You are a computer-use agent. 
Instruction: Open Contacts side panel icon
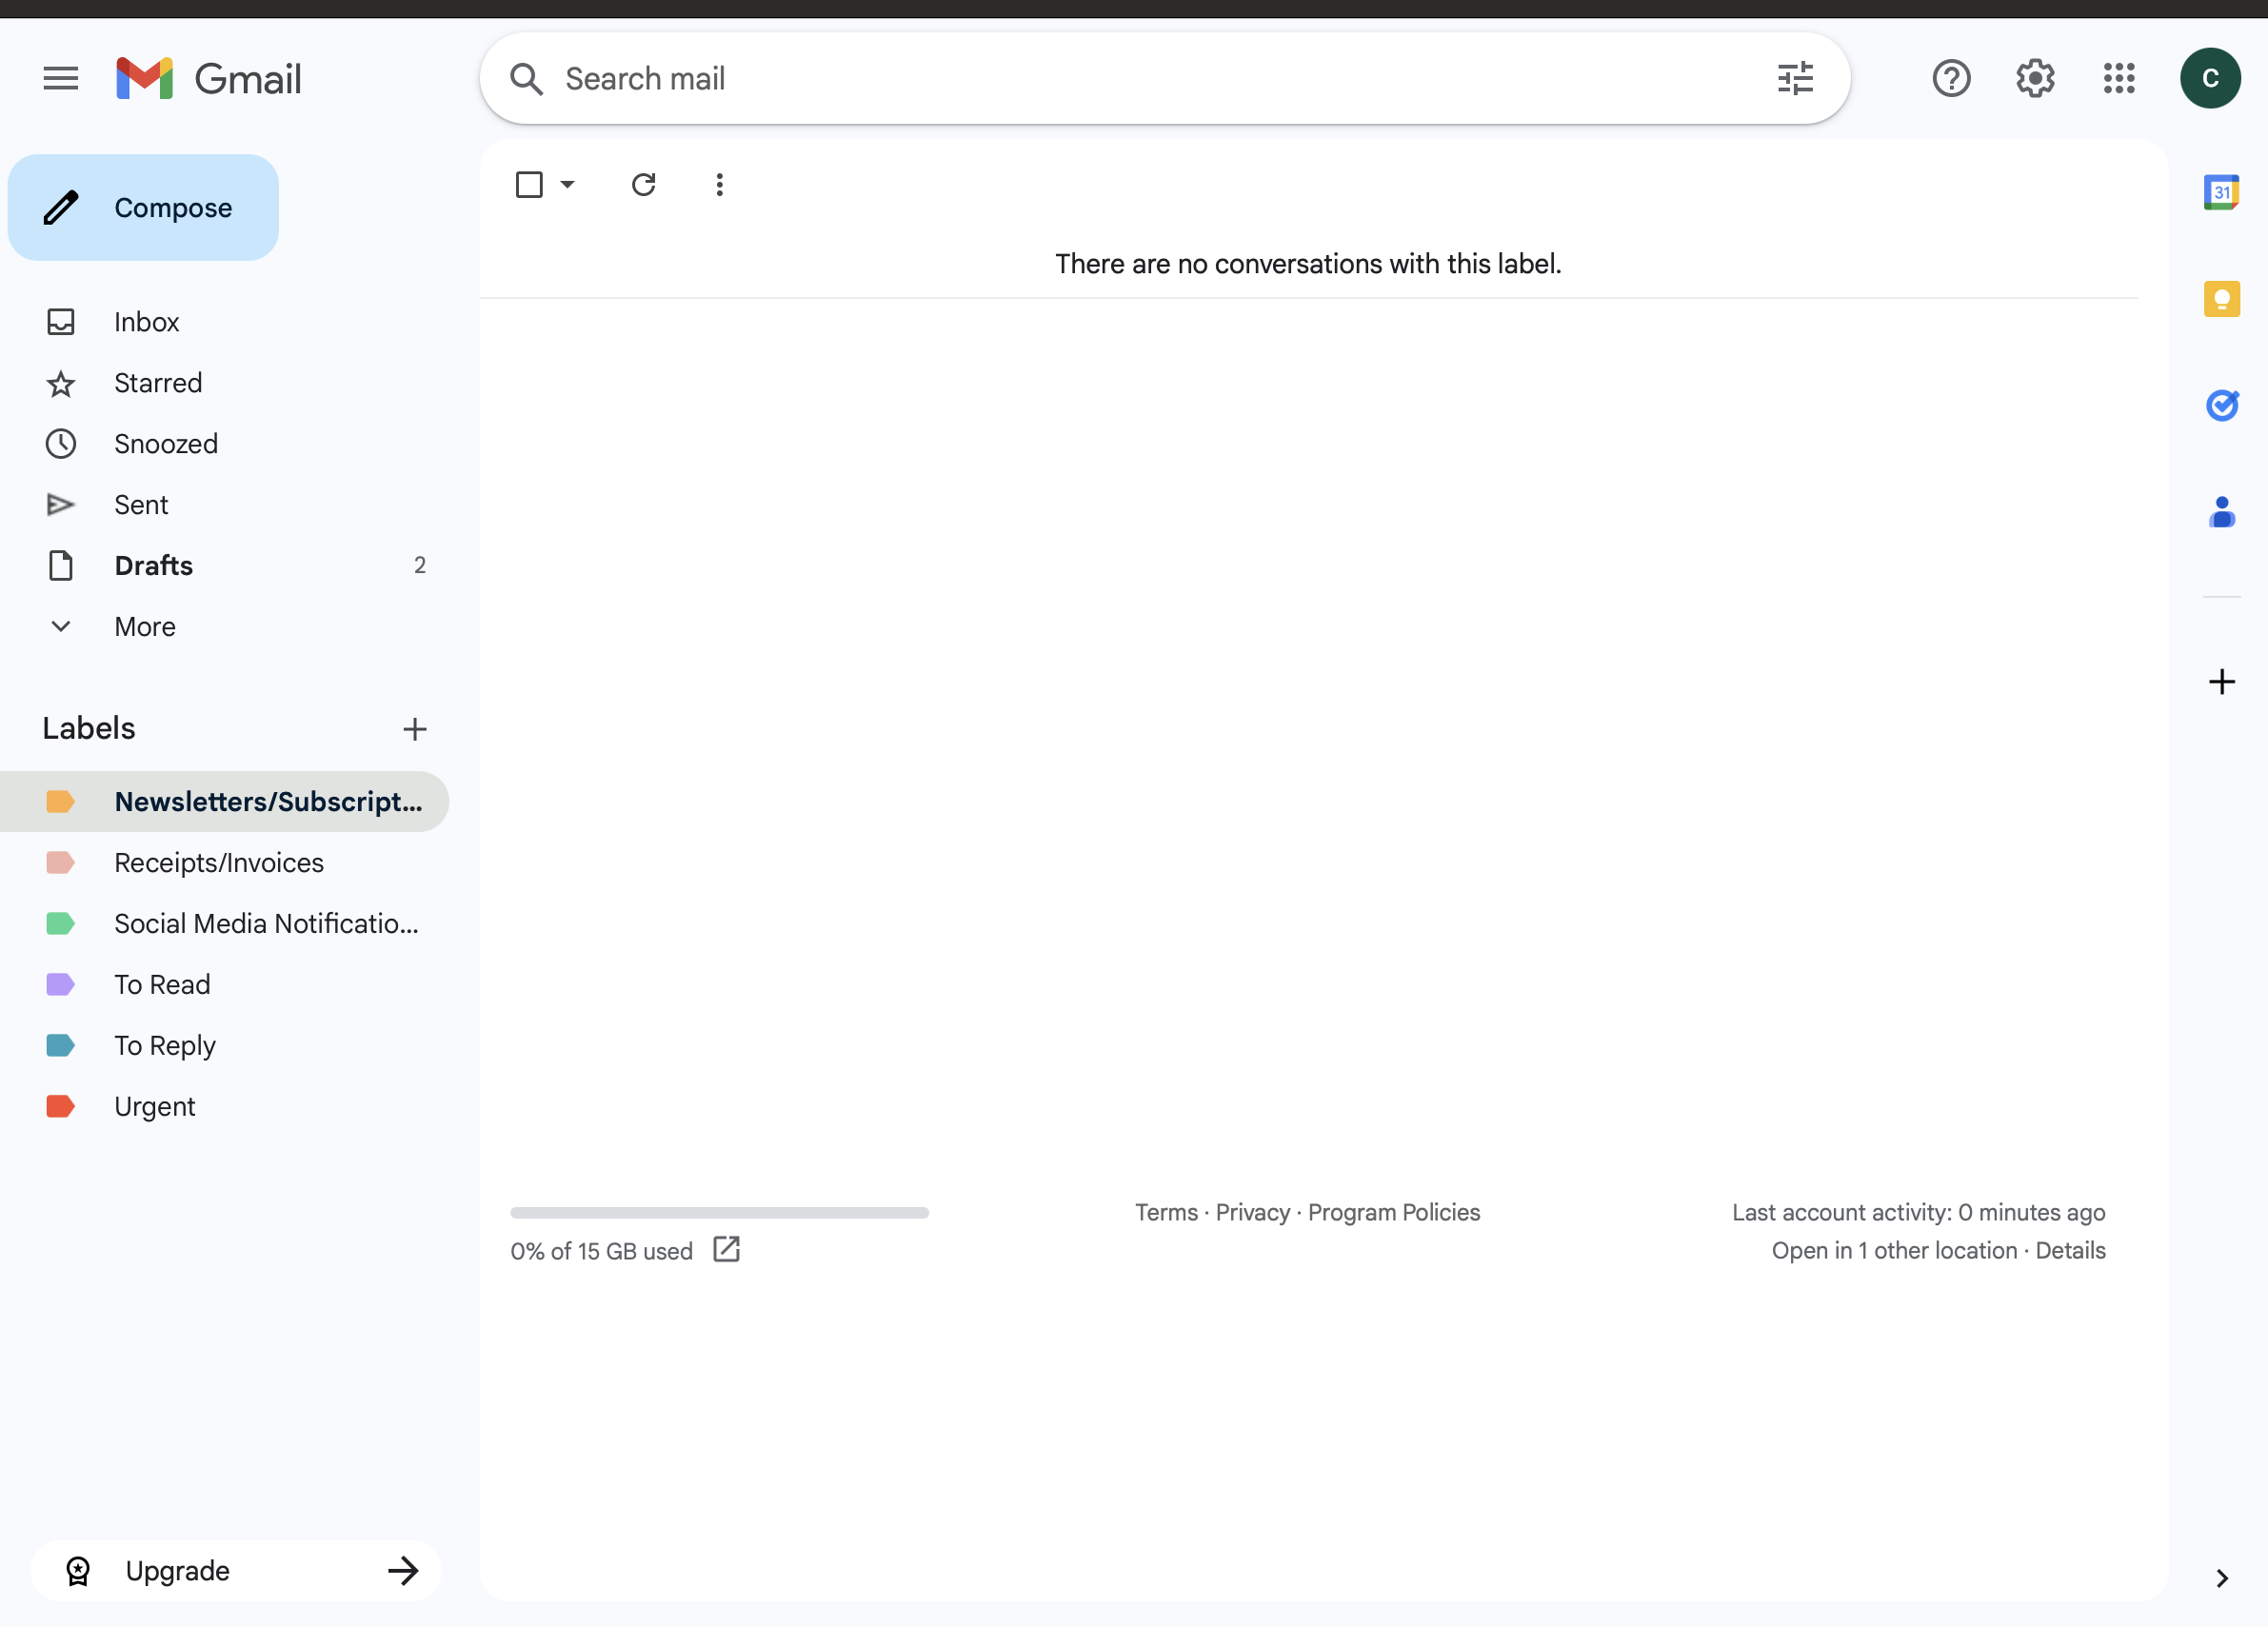pos(2221,512)
